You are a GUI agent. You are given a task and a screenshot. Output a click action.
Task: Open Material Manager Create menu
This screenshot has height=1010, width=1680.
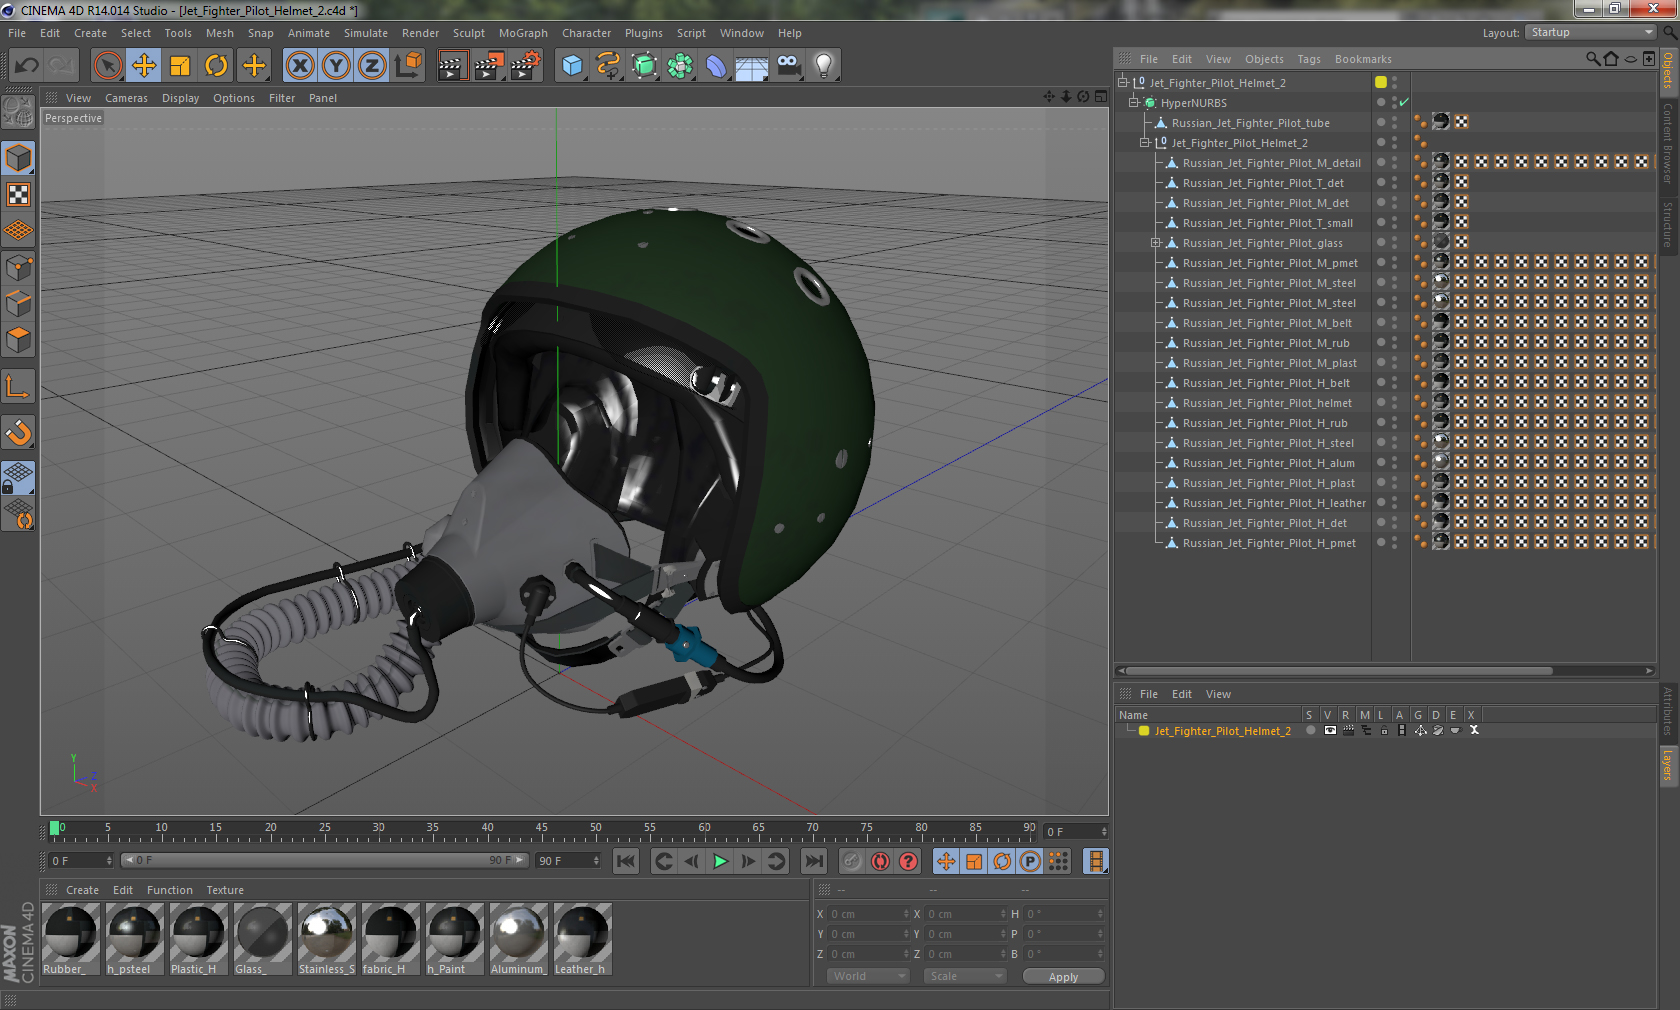[82, 890]
